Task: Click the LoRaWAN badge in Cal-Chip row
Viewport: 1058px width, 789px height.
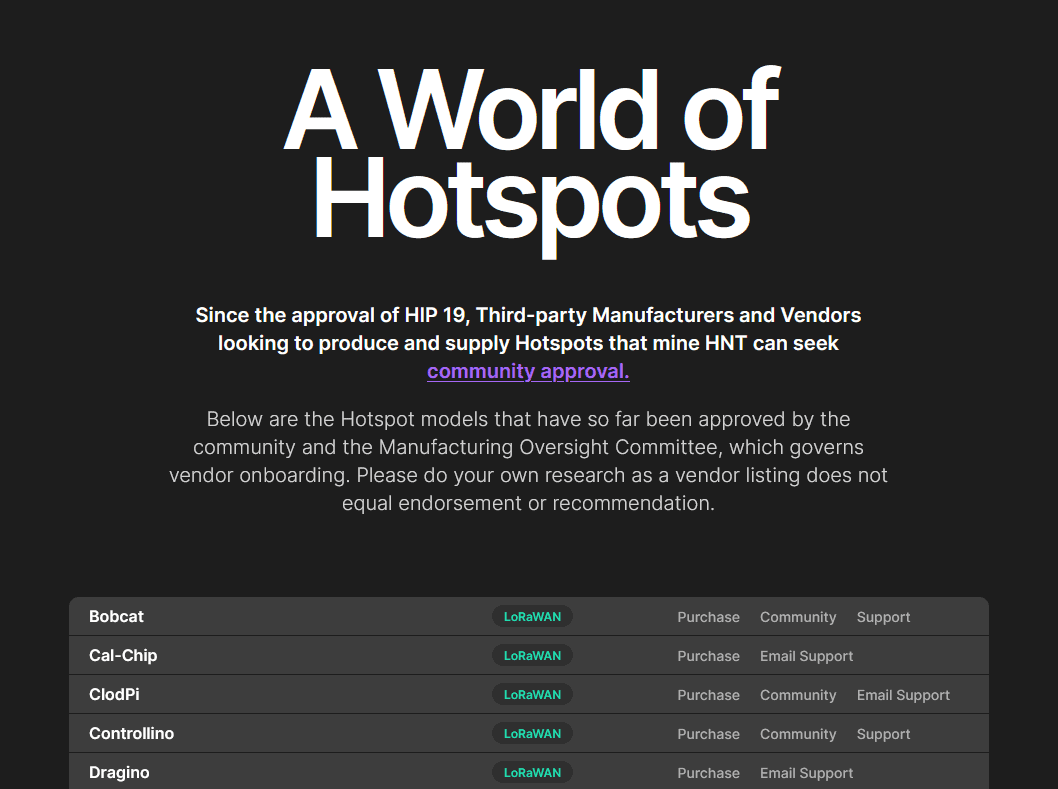Action: click(x=532, y=655)
